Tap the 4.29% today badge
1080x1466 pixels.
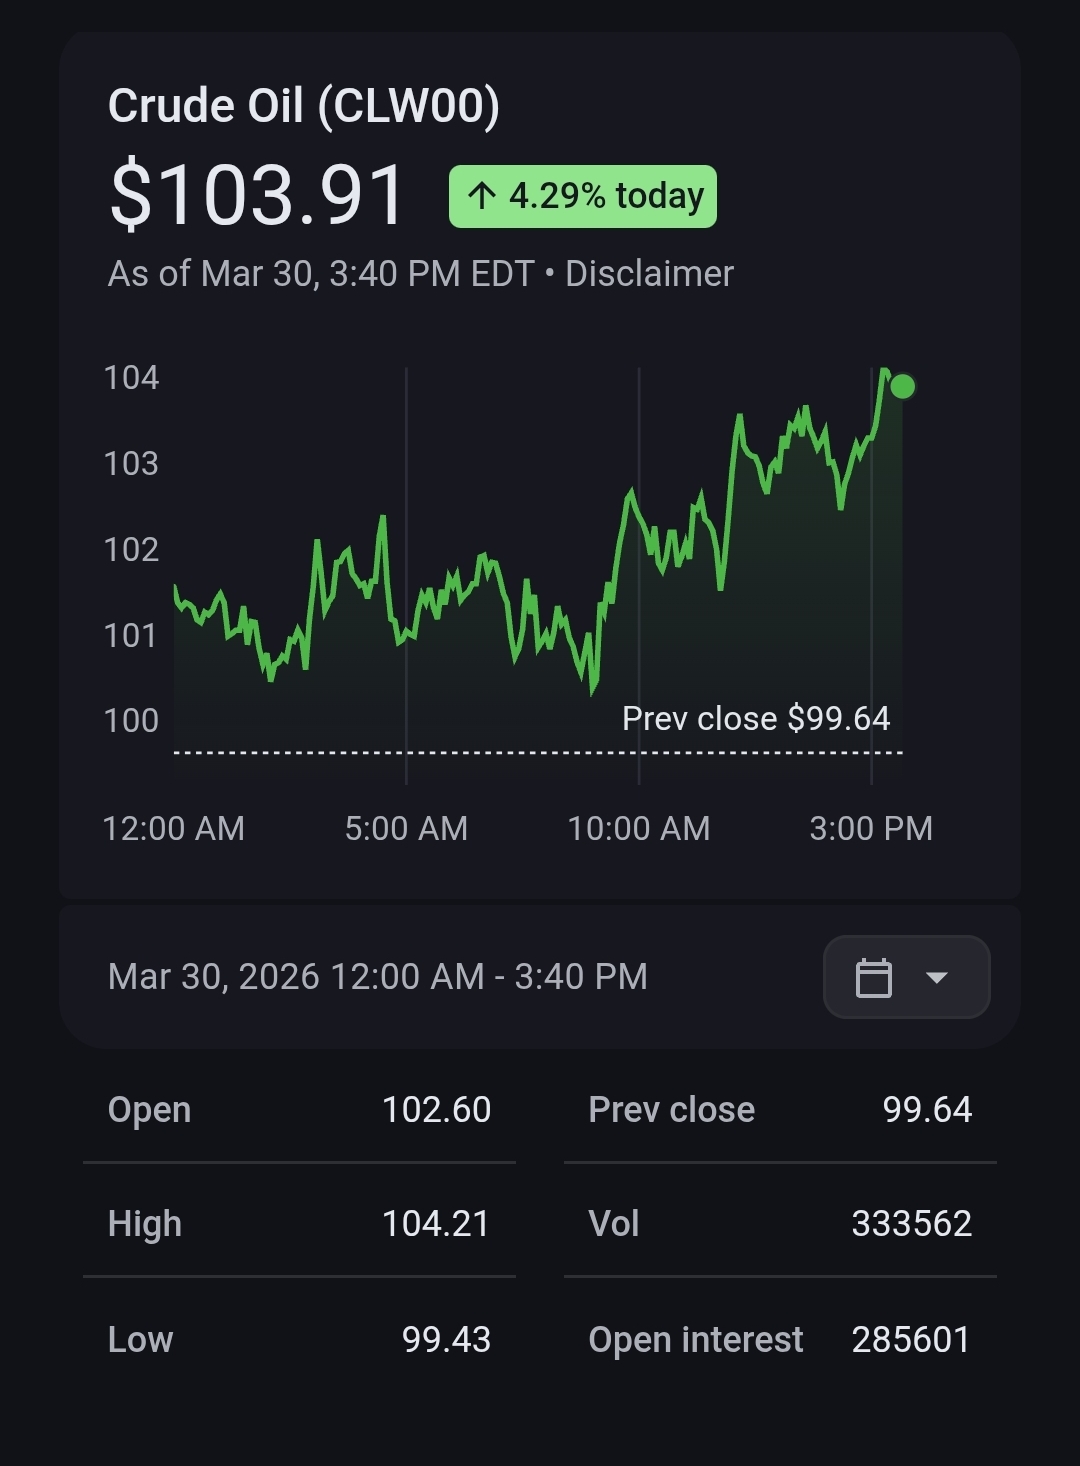583,196
